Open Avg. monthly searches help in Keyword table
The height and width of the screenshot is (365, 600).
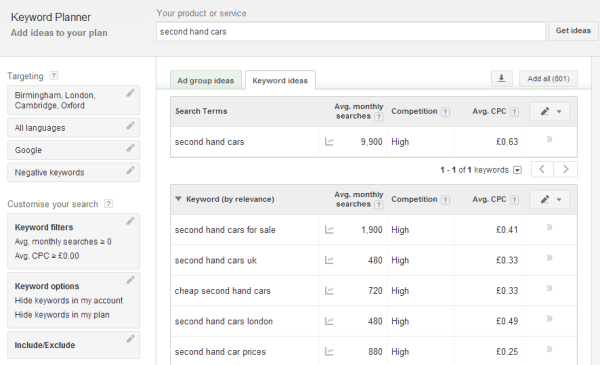(378, 205)
